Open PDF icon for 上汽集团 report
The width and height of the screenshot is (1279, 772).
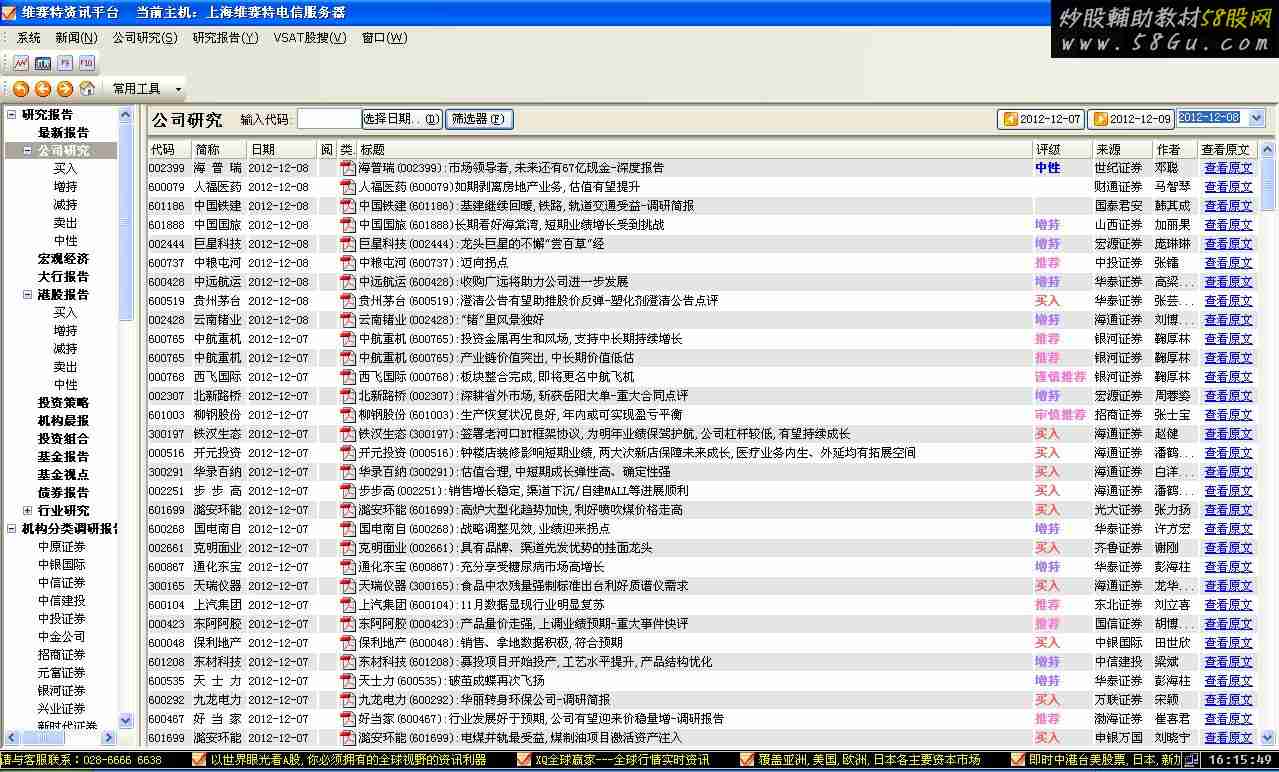coord(348,605)
